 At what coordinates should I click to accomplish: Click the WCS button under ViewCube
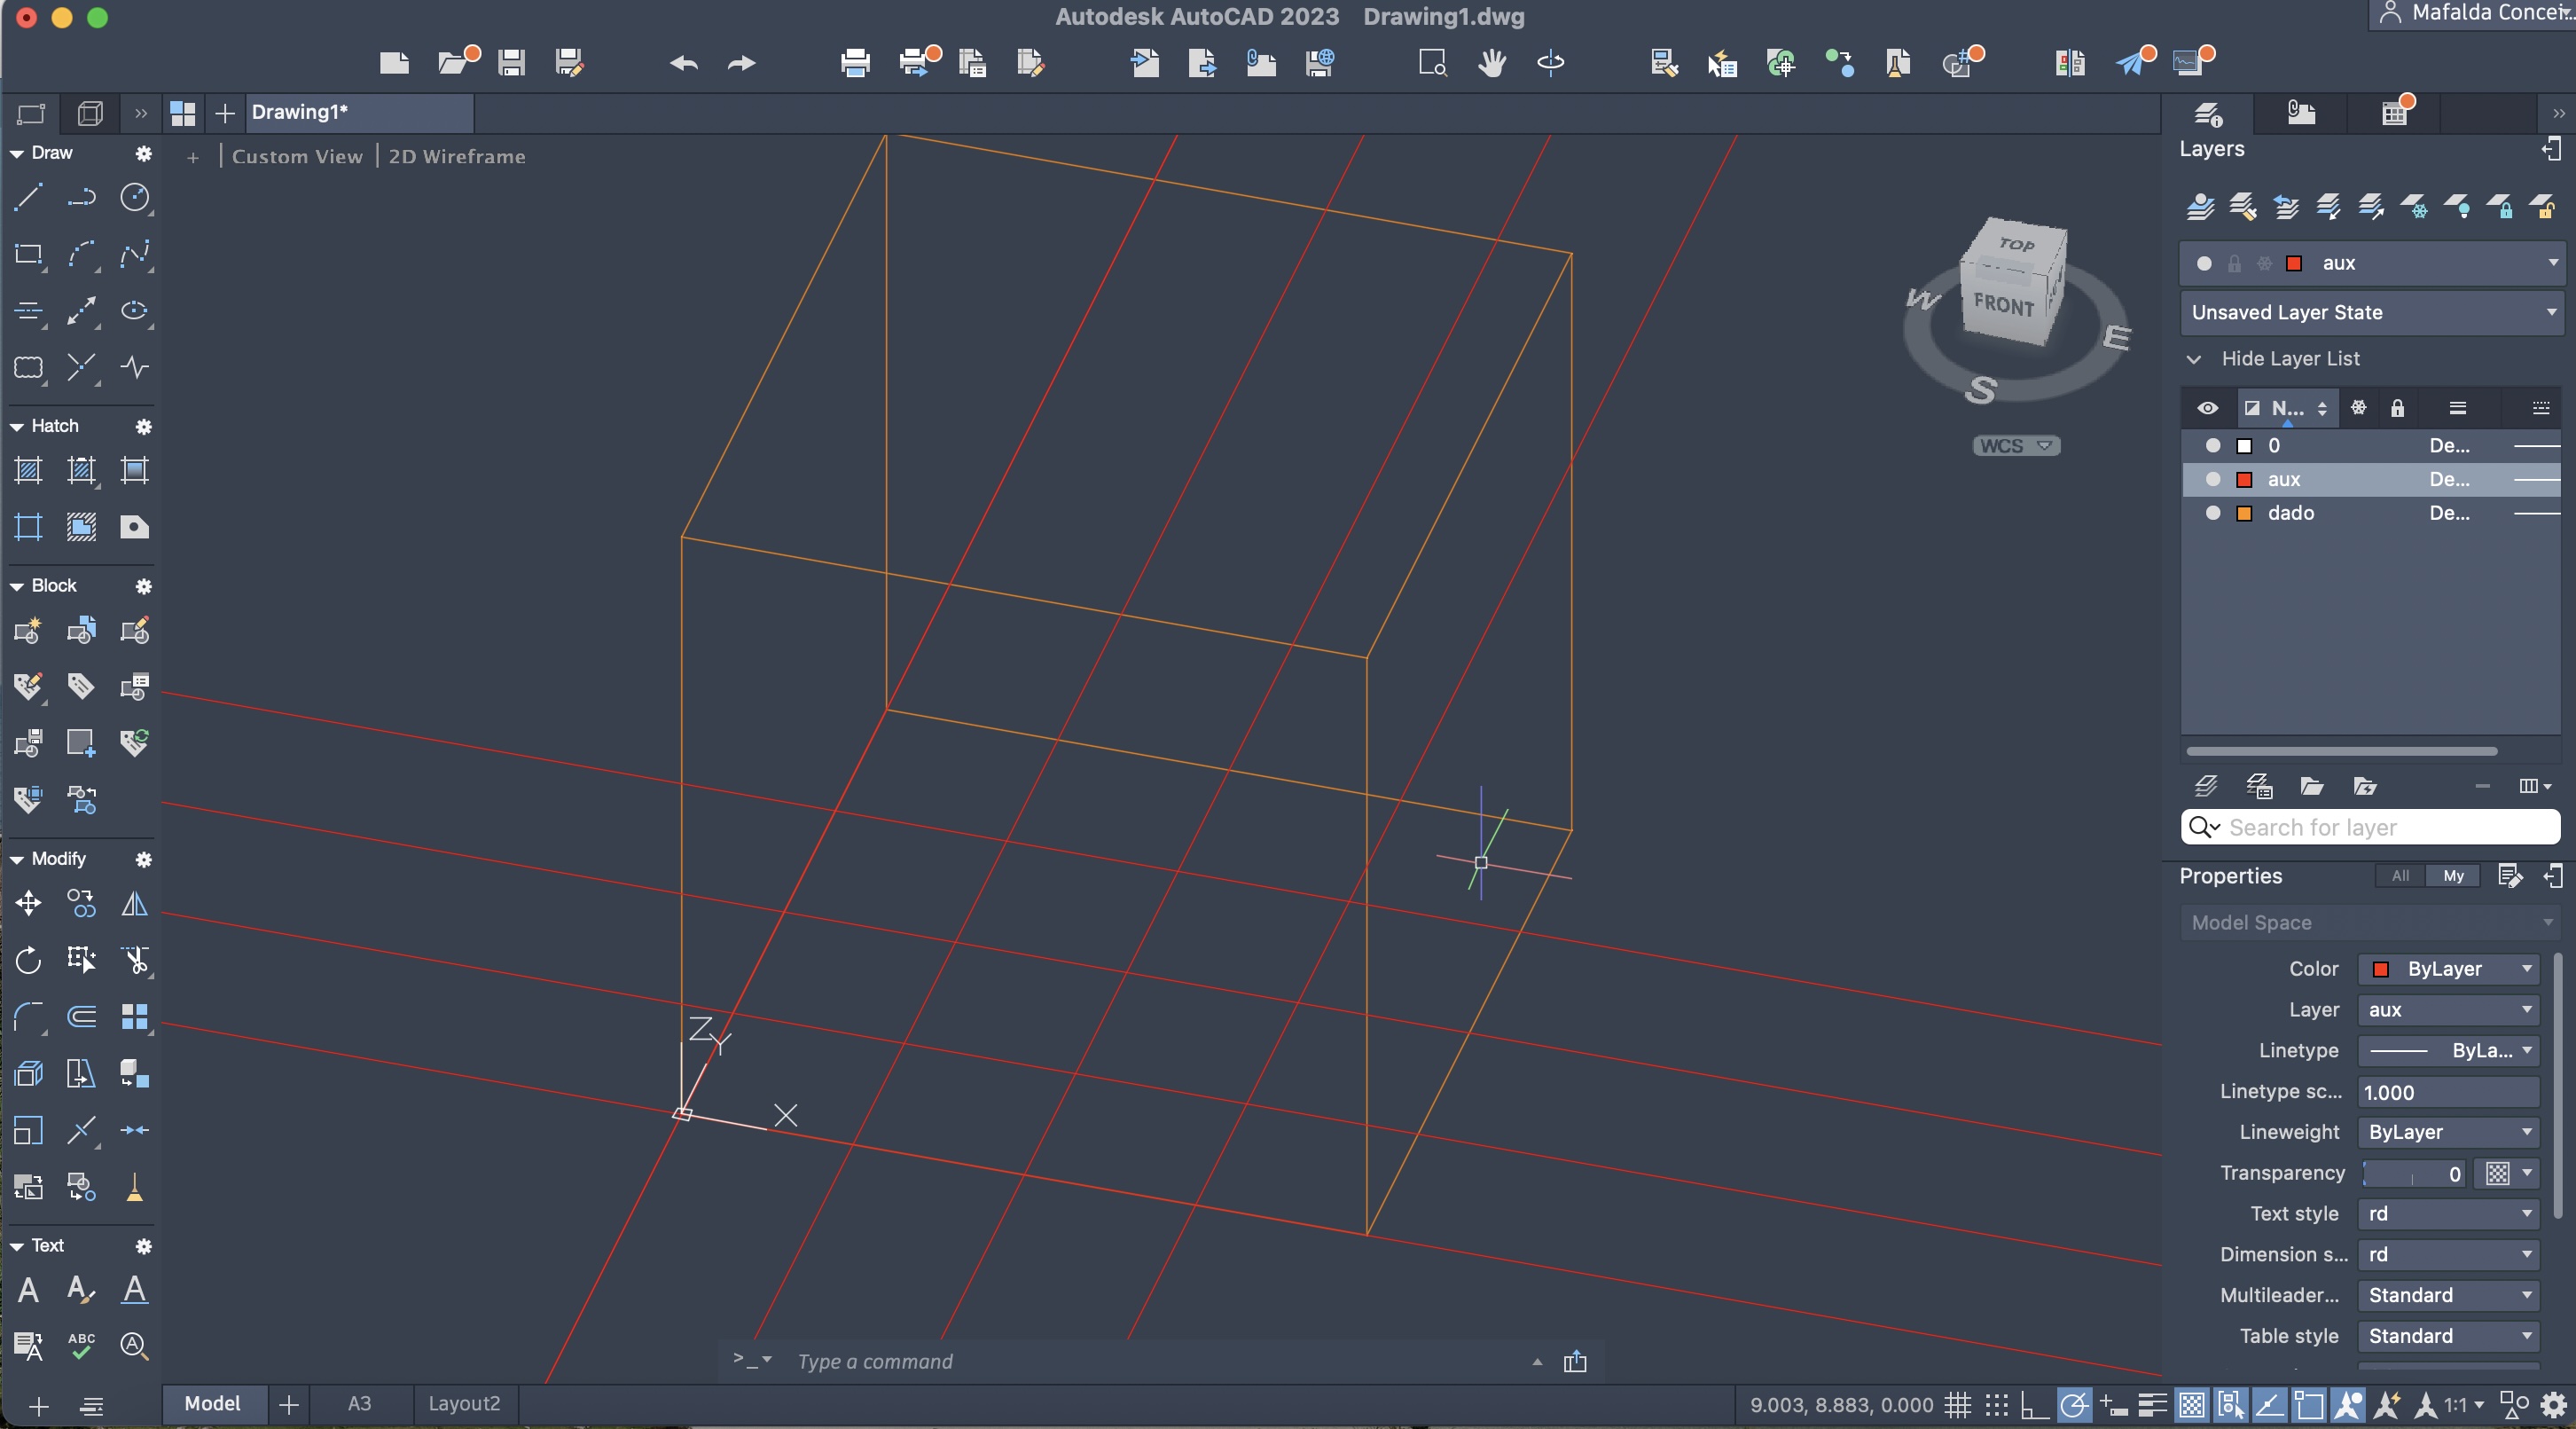coord(2014,446)
